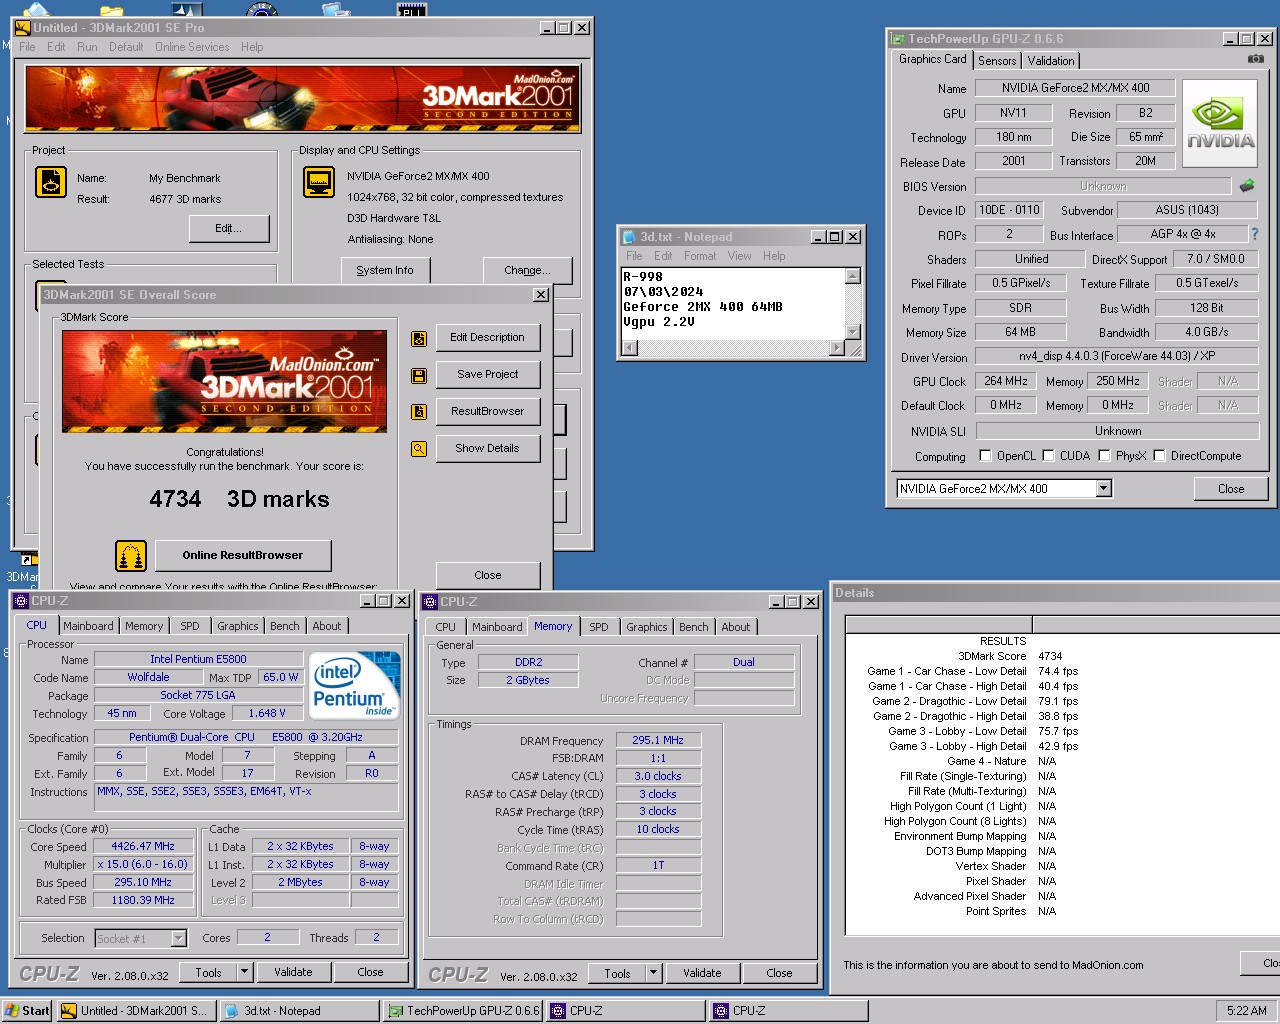The image size is (1280, 1024).
Task: Click the Show Details magnifier icon
Action: (x=419, y=449)
